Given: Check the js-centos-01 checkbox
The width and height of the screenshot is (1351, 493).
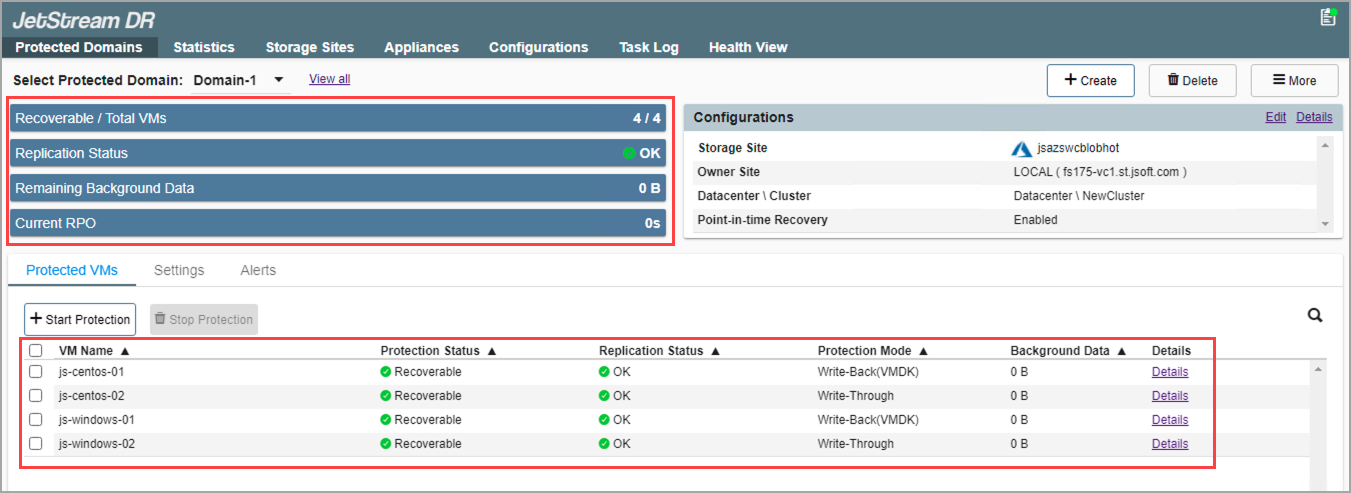Looking at the screenshot, I should click(36, 372).
